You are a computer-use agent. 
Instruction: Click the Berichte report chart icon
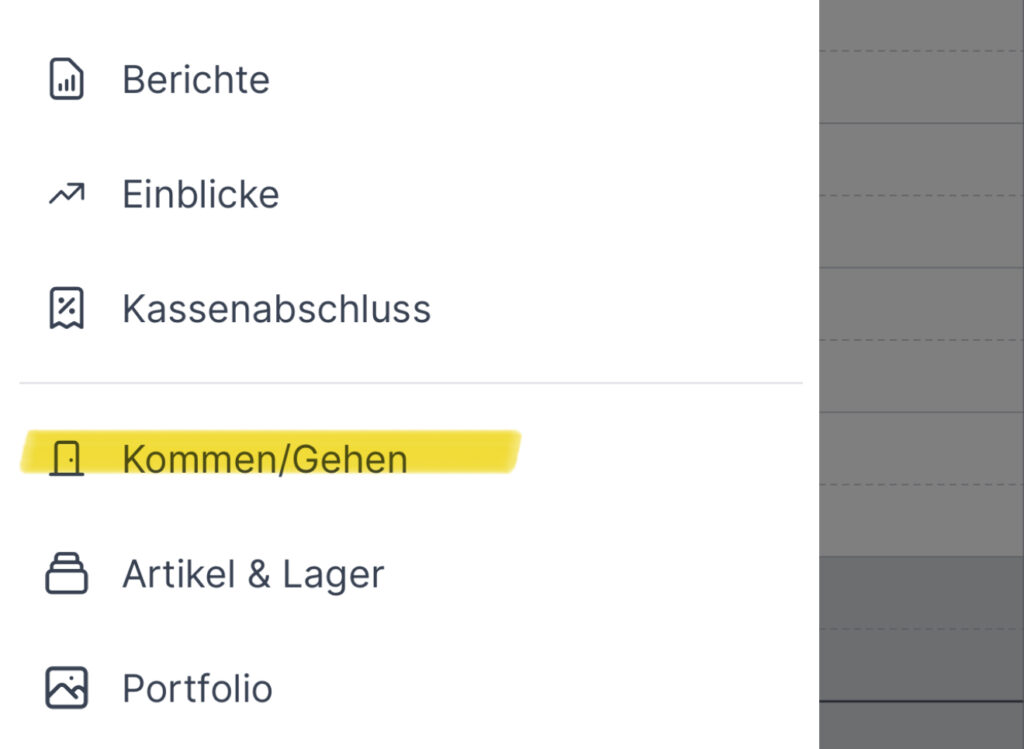67,80
